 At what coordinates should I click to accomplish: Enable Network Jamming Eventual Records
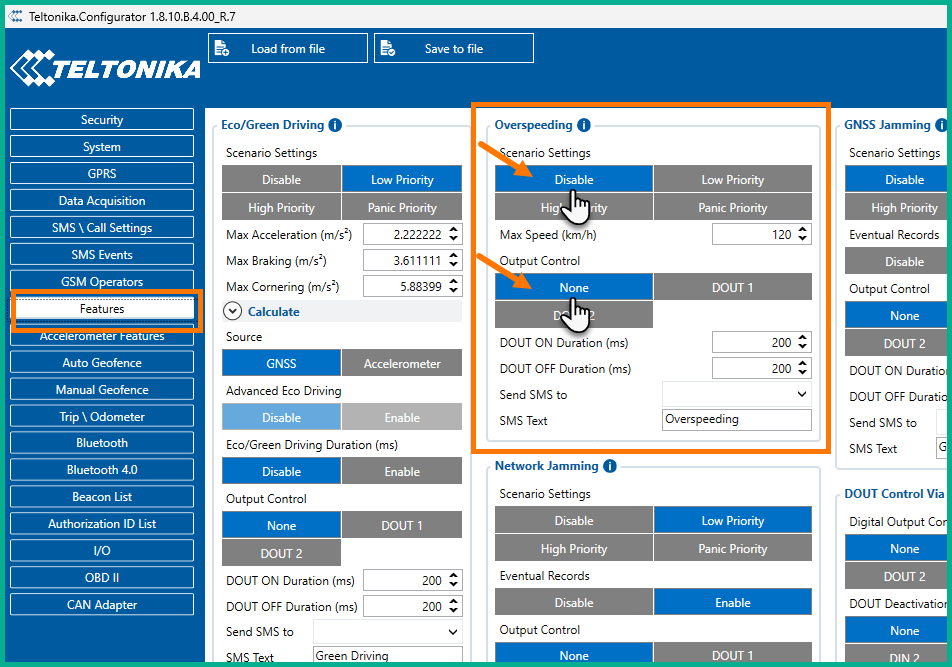pyautogui.click(x=732, y=603)
